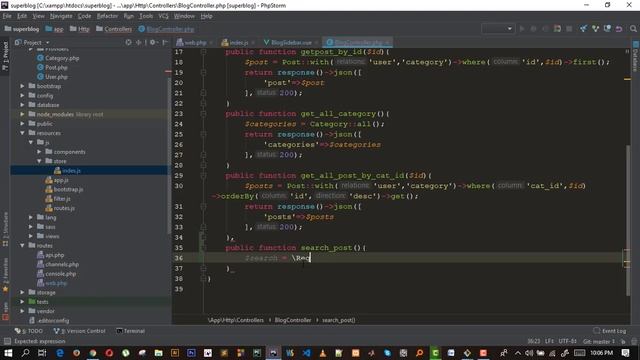The image size is (640, 360).
Task: Click search_post() in the editor breadcrumb
Action: tap(338, 320)
